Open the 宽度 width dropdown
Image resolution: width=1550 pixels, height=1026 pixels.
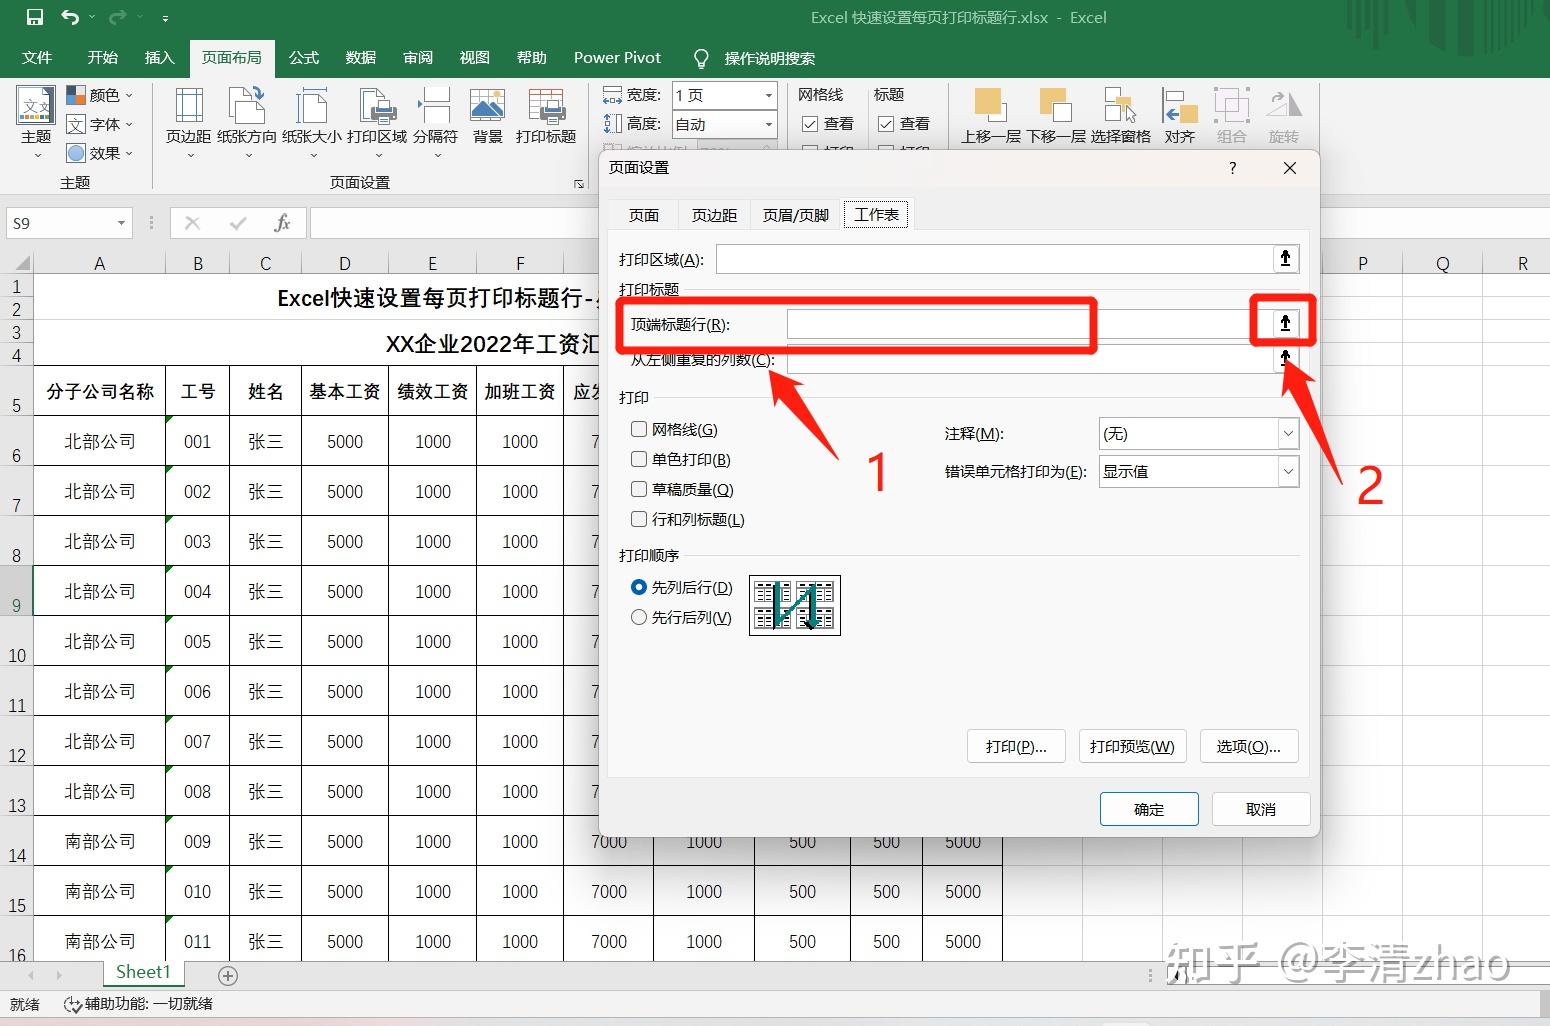(x=768, y=95)
